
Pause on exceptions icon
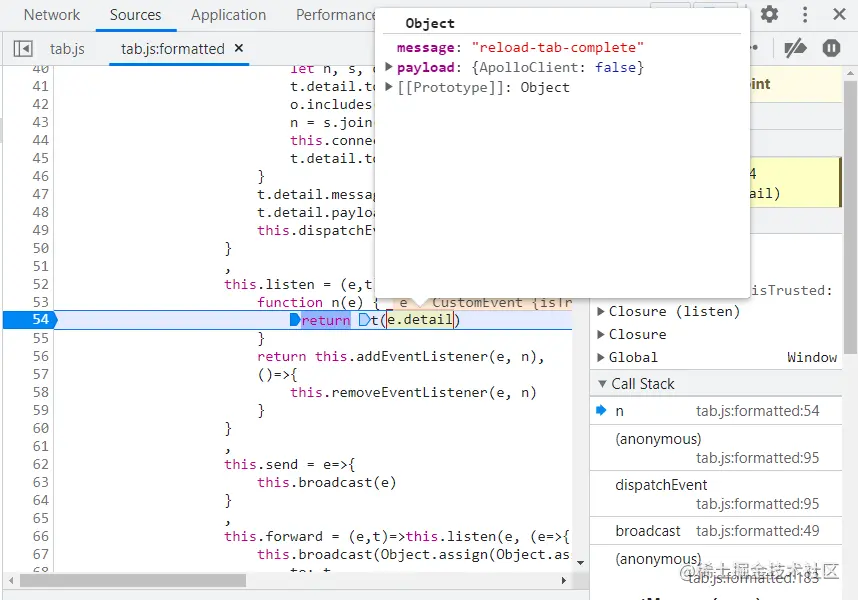(x=831, y=48)
